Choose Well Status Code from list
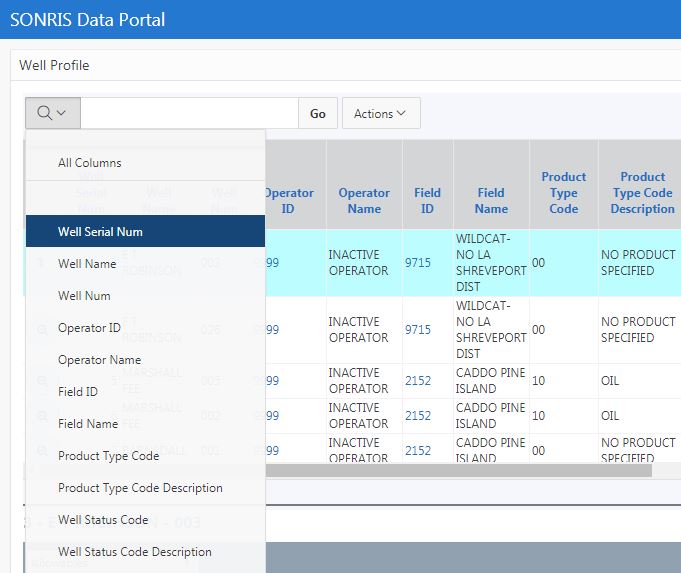Image resolution: width=681 pixels, height=573 pixels. [x=103, y=520]
